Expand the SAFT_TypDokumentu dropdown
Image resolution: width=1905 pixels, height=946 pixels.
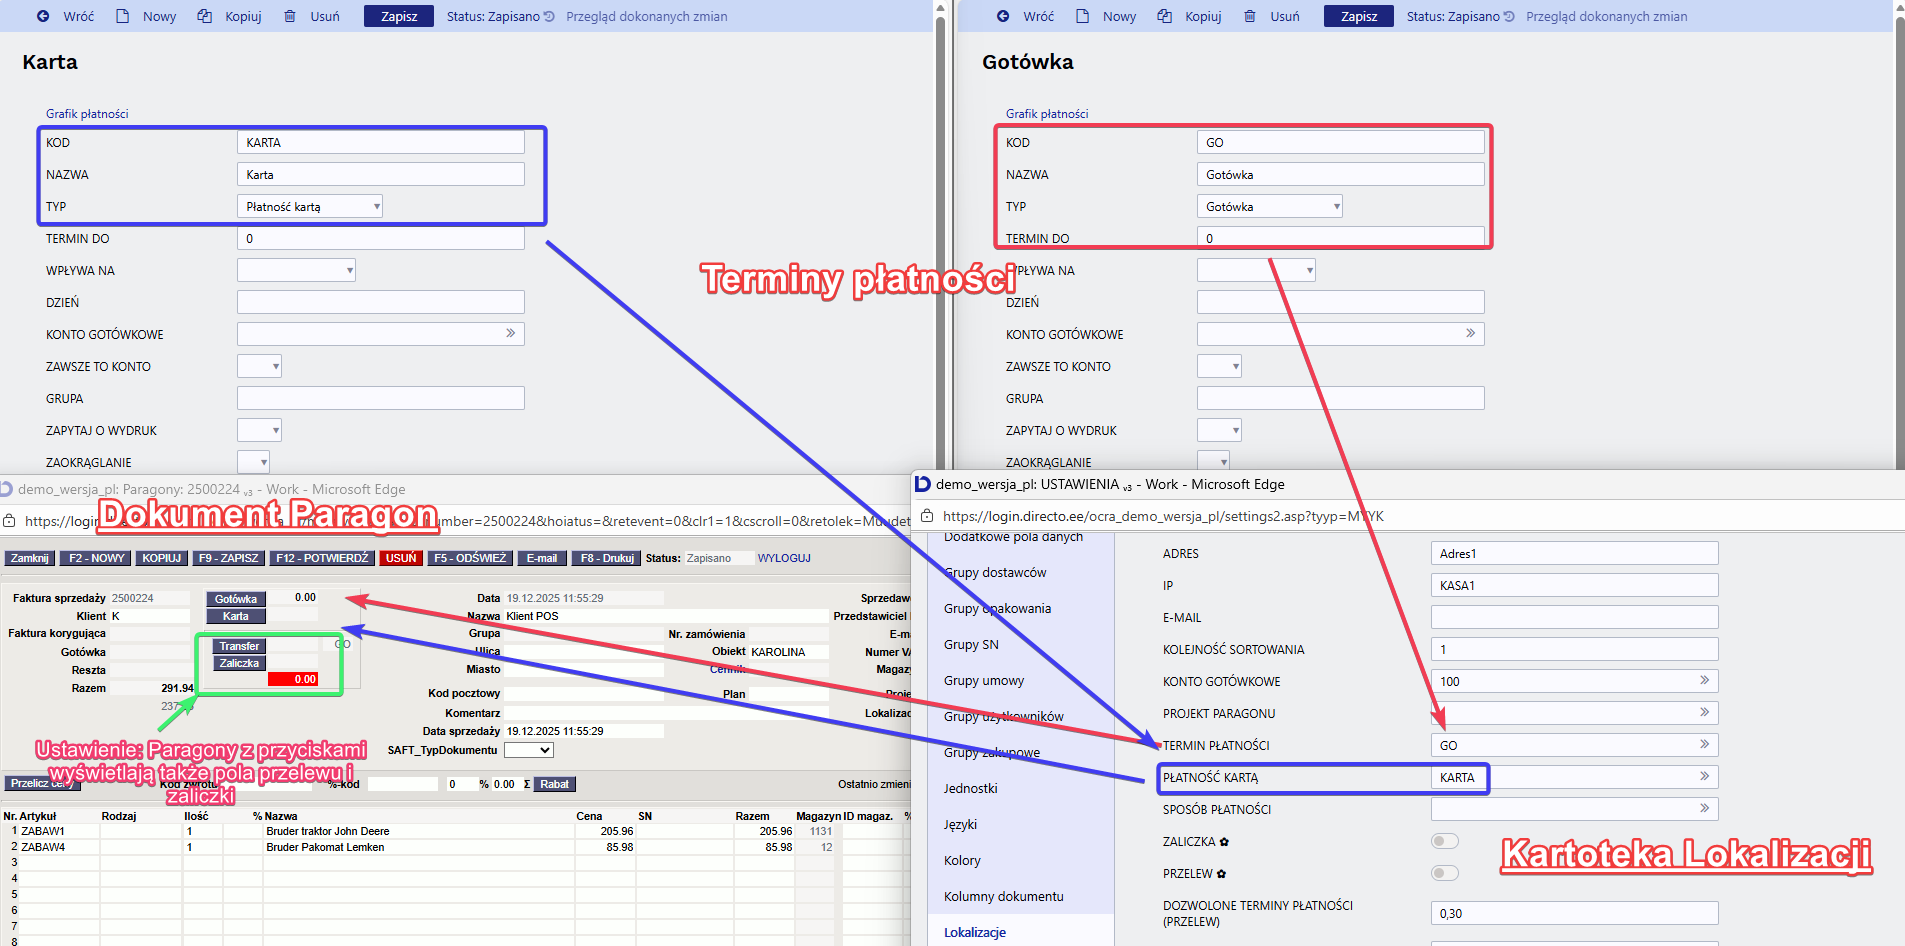coord(529,750)
